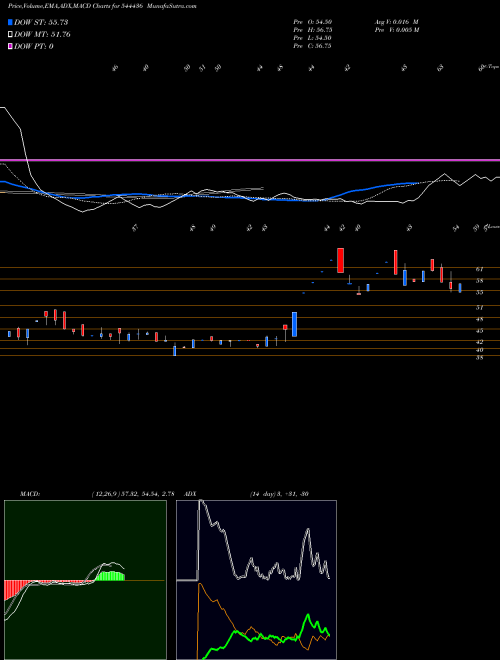Image resolution: width=500 pixels, height=660 pixels.
Task: Click the price axis label 61
Action: tap(479, 269)
